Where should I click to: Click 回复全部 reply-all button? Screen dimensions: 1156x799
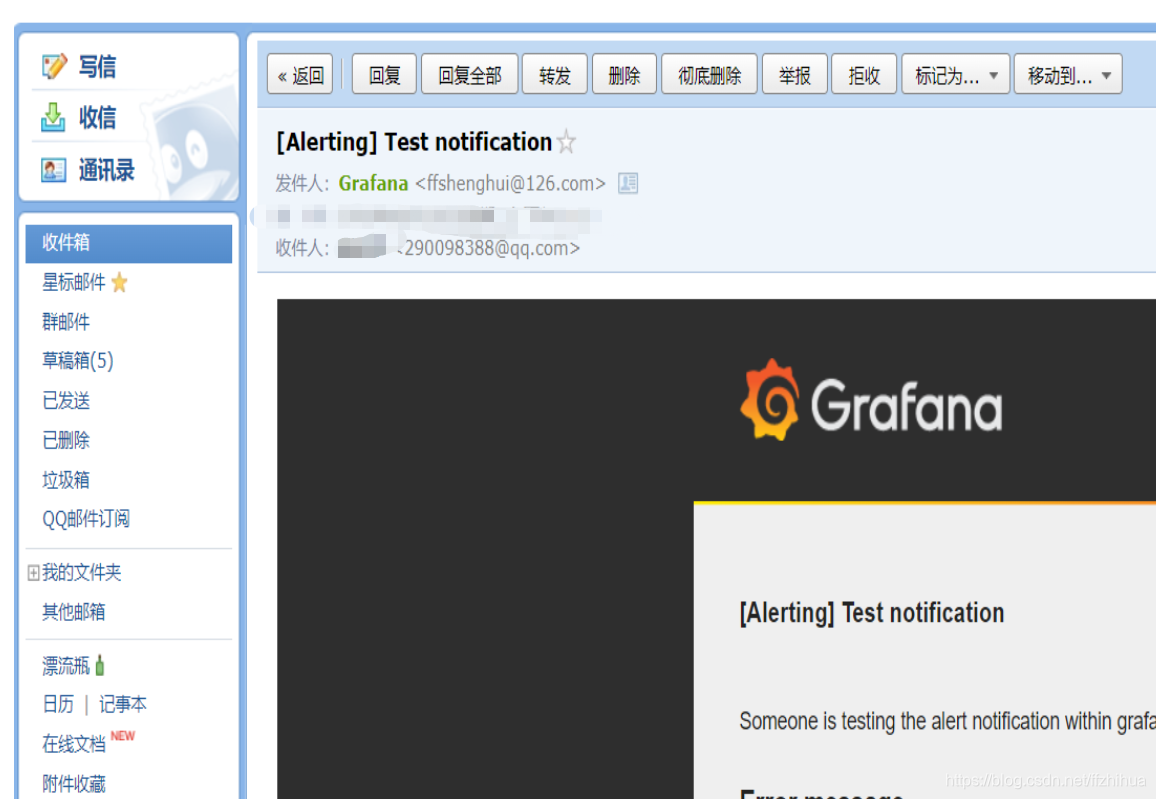470,74
